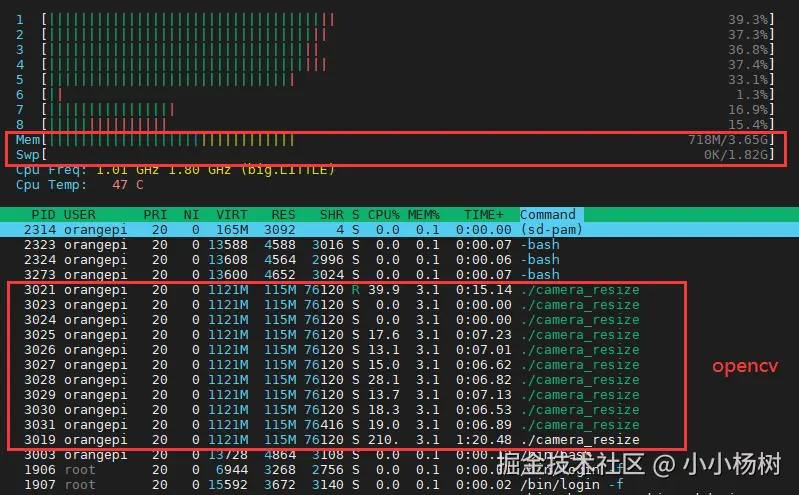This screenshot has width=799, height=495.
Task: Select CPU core 7 meter showing 16.9%
Action: click(x=395, y=110)
